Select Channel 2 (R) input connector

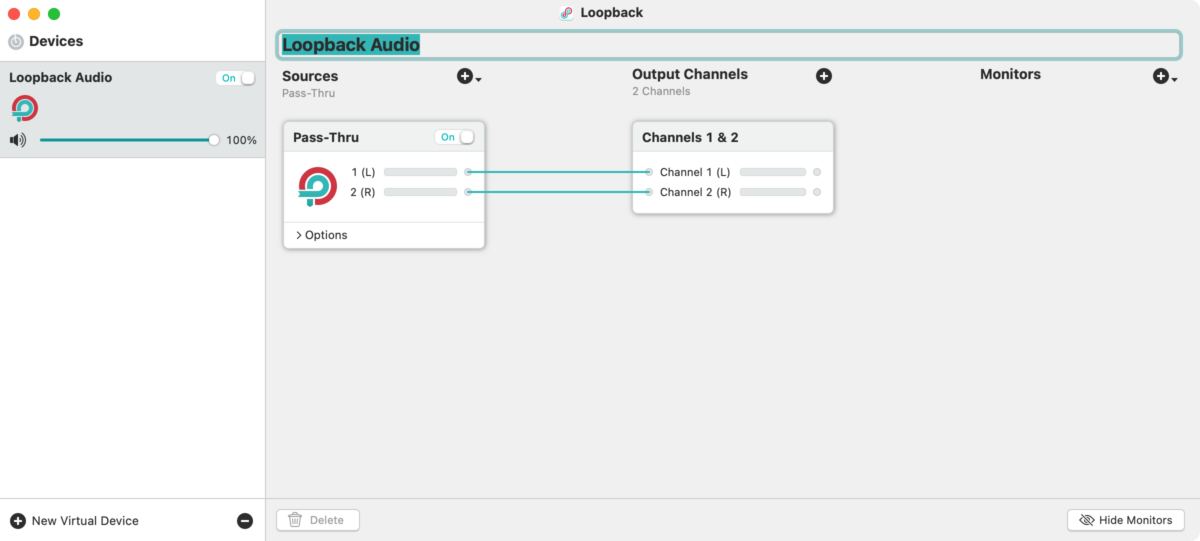(649, 192)
